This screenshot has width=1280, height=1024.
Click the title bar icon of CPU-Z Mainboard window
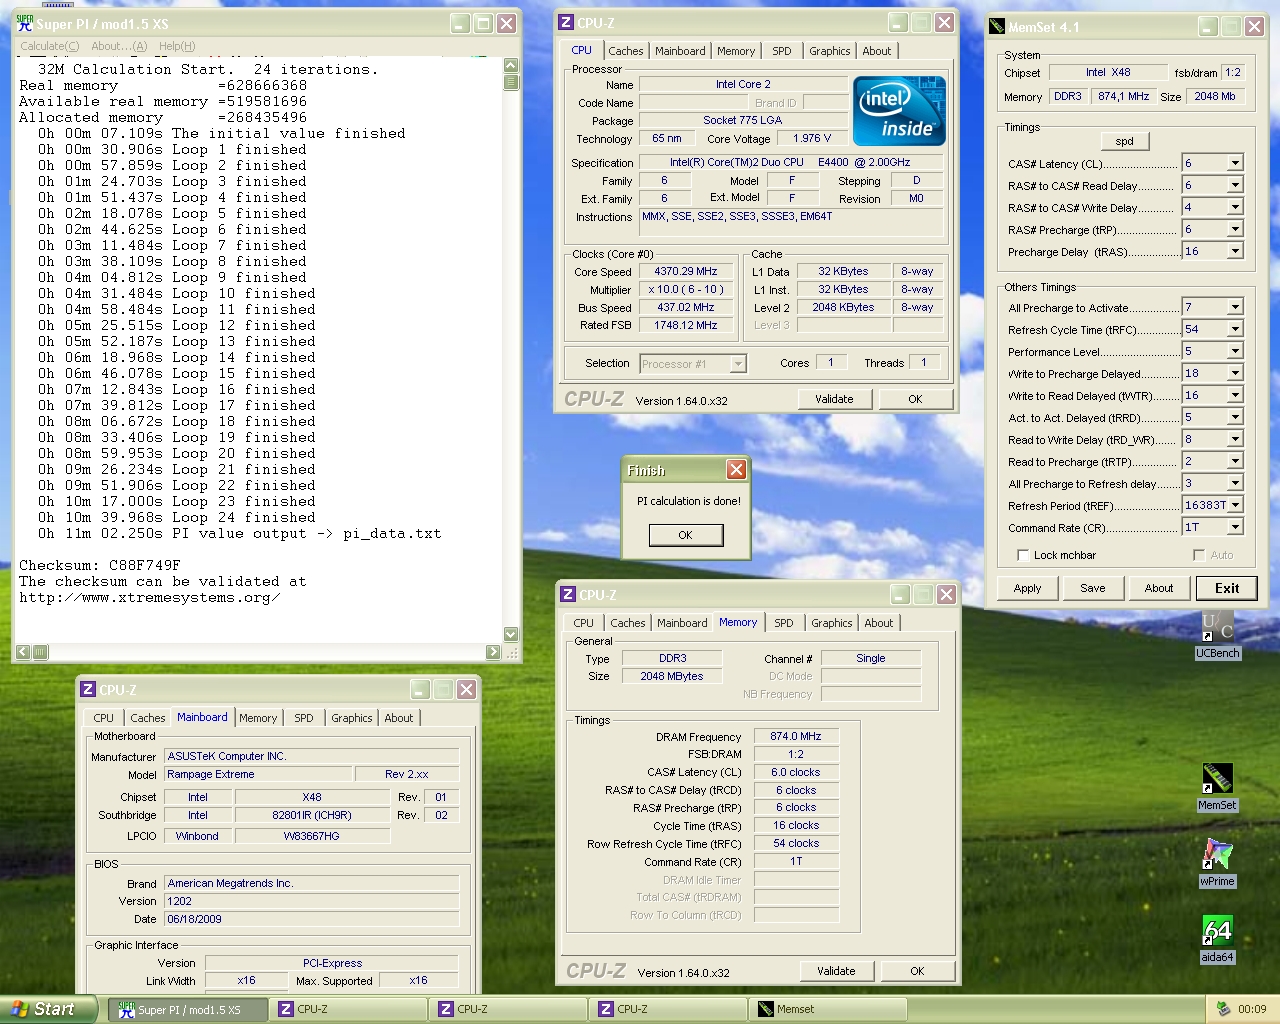tap(88, 690)
